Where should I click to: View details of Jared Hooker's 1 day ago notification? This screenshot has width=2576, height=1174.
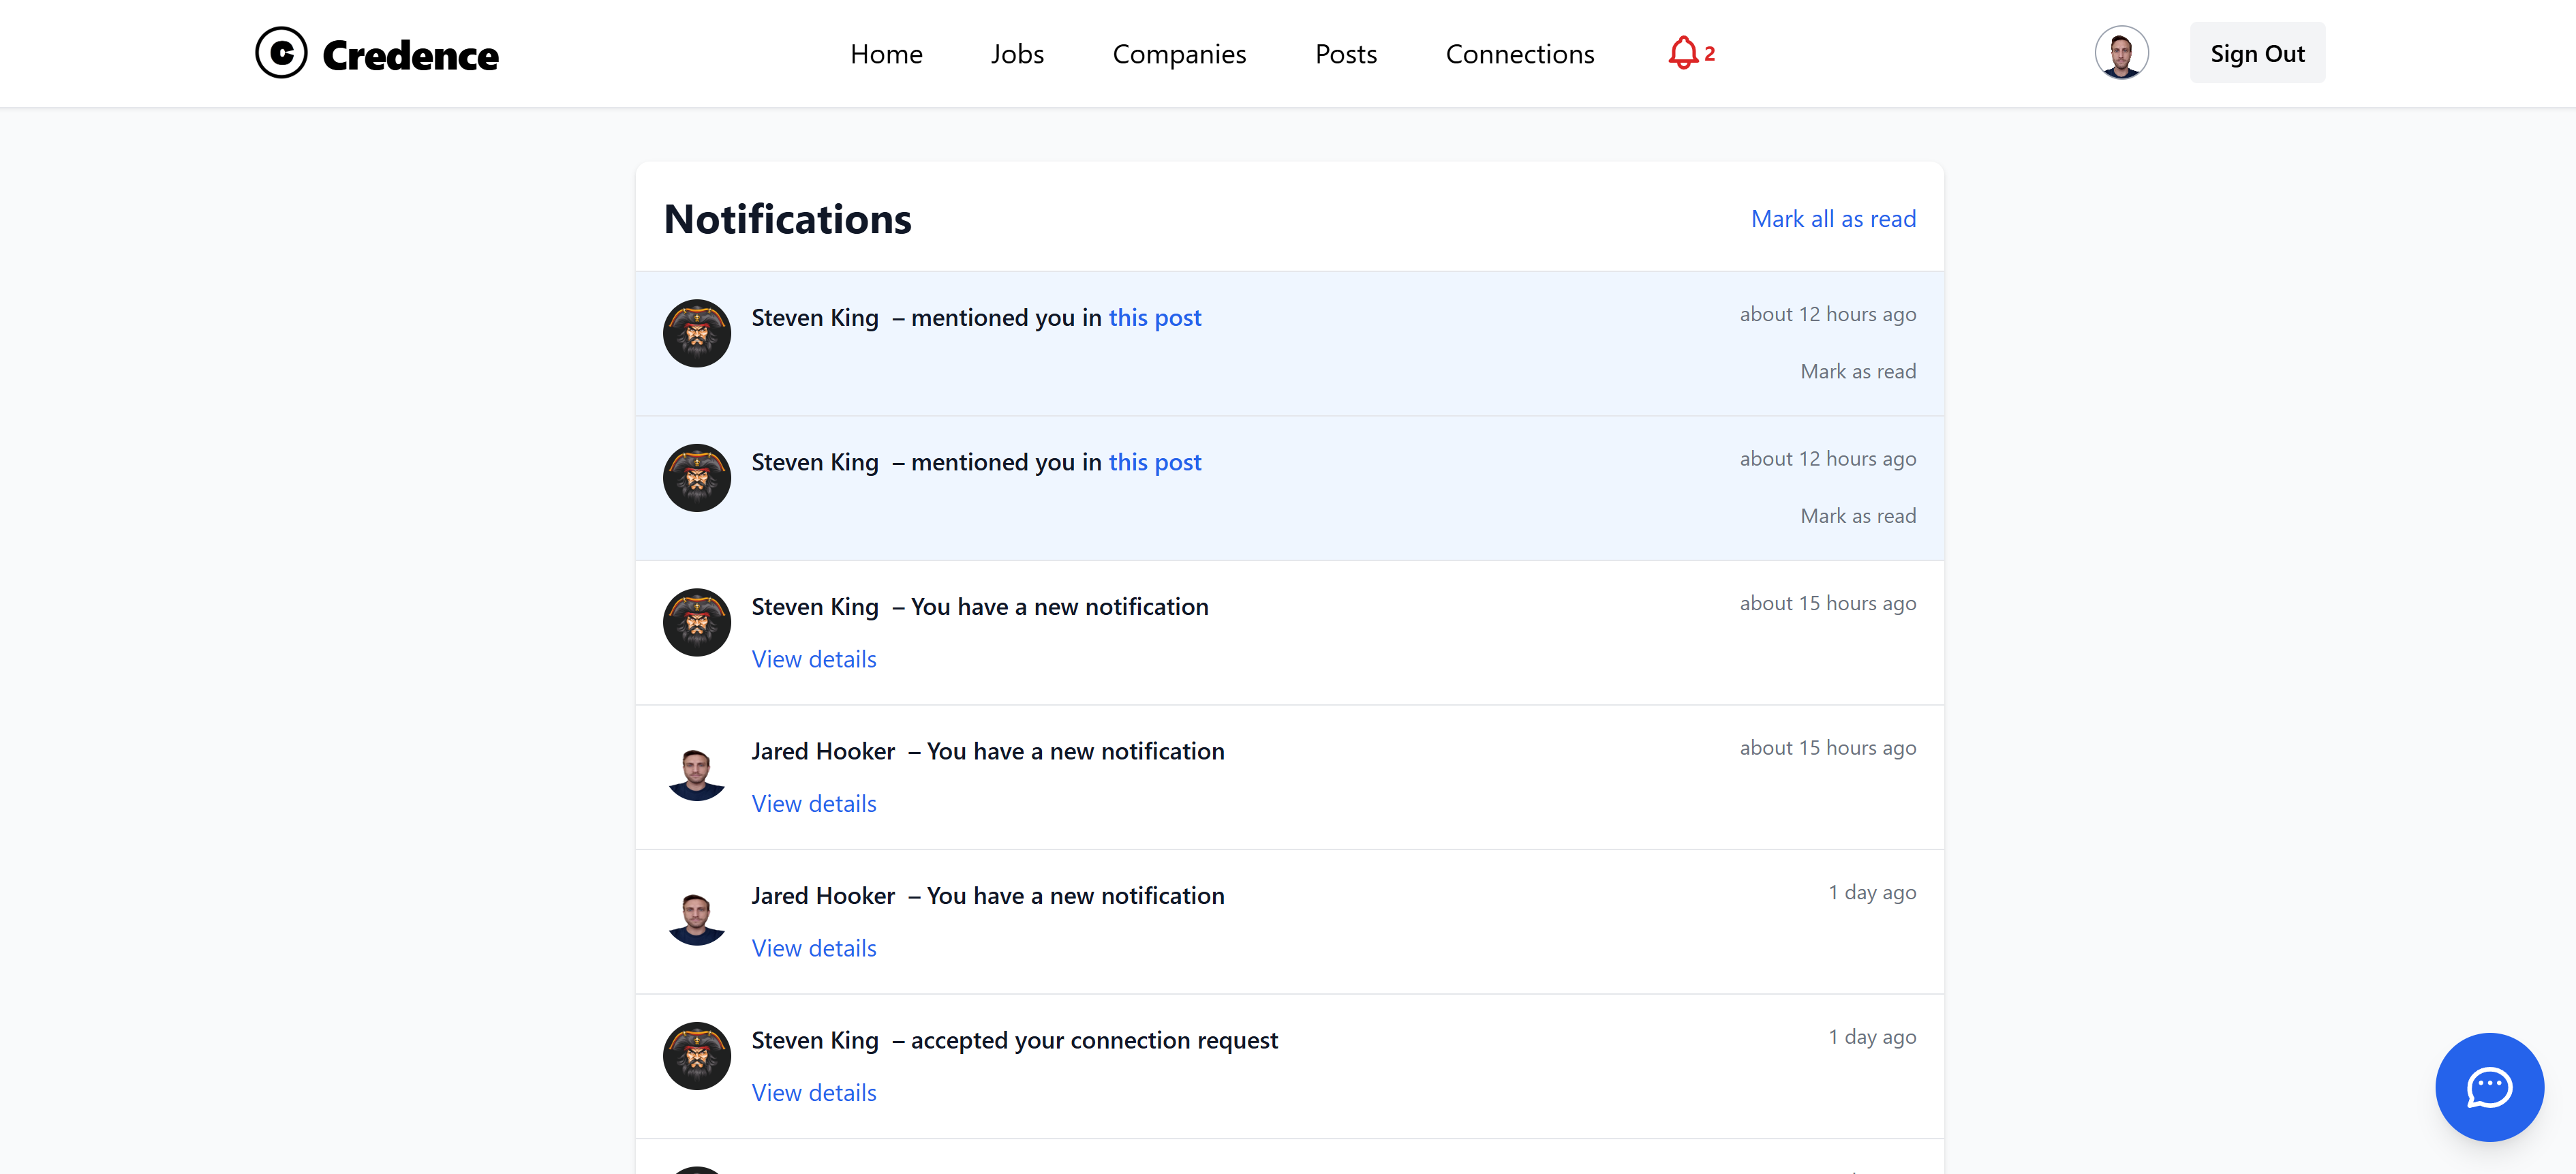(813, 948)
